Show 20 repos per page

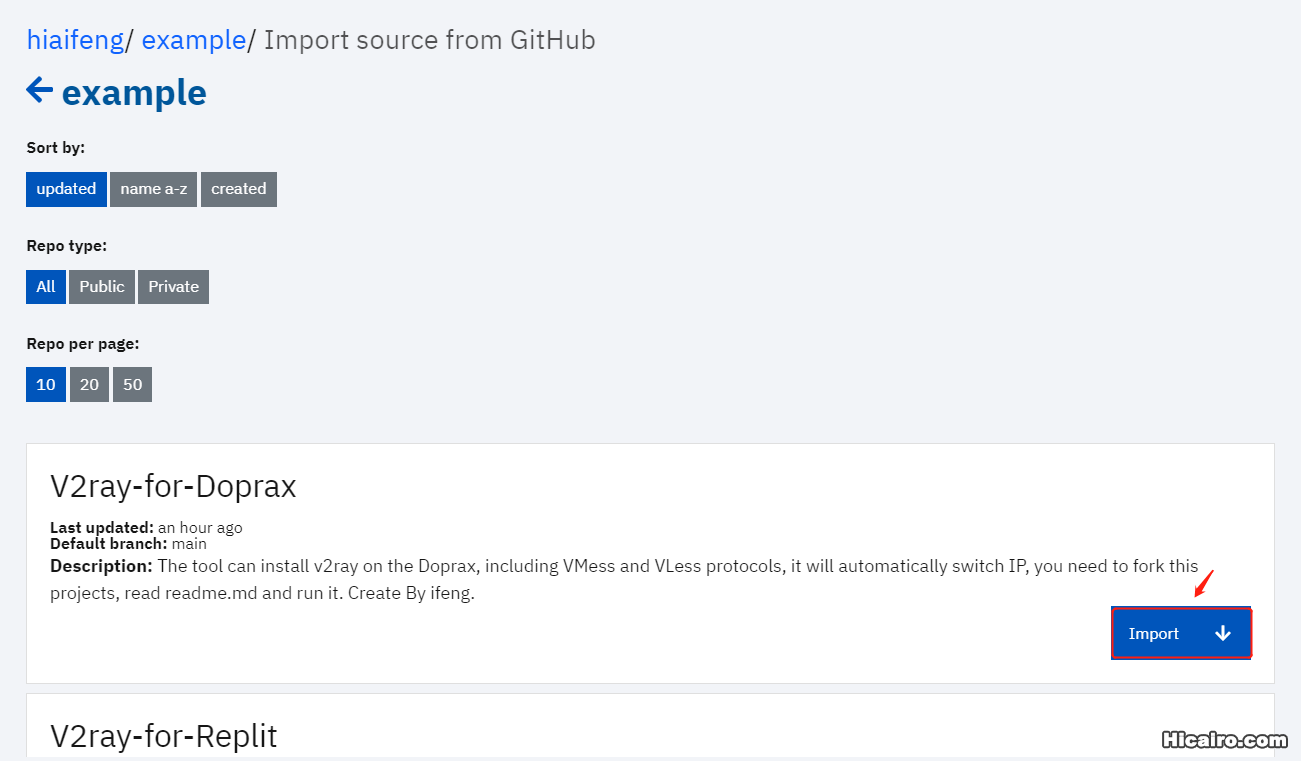tap(89, 385)
